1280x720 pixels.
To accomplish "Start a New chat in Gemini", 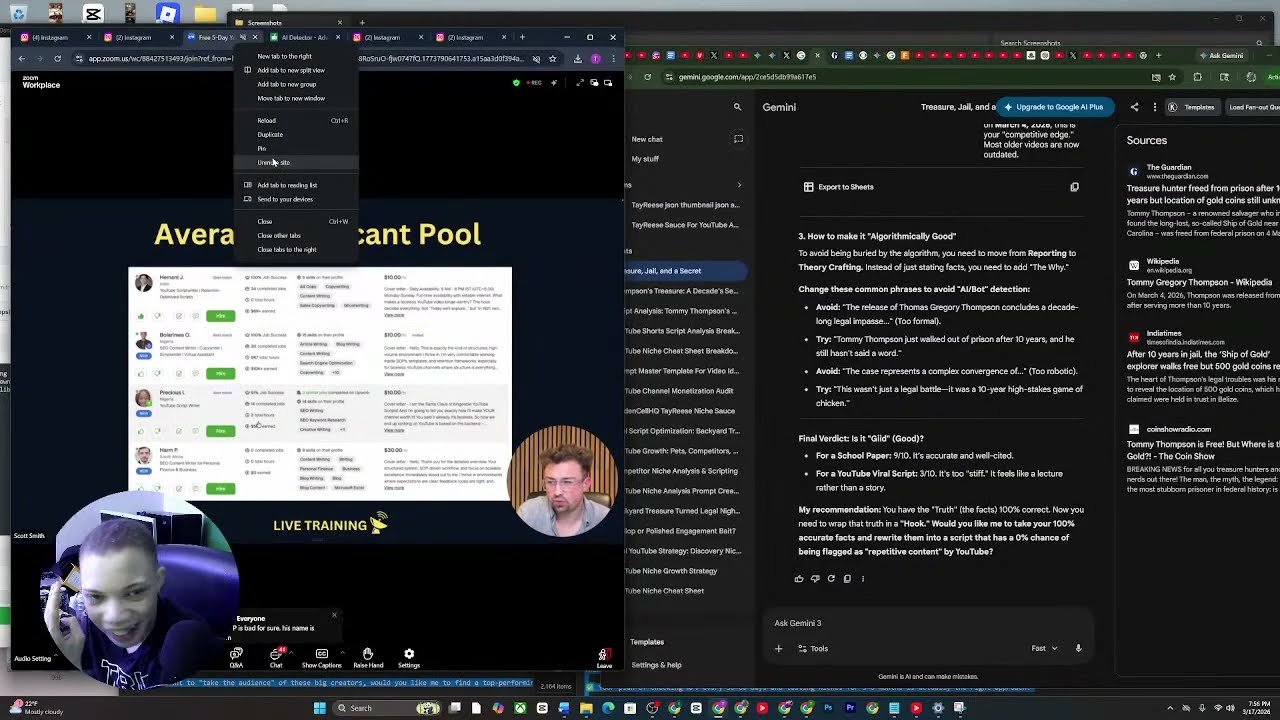I will coord(647,139).
